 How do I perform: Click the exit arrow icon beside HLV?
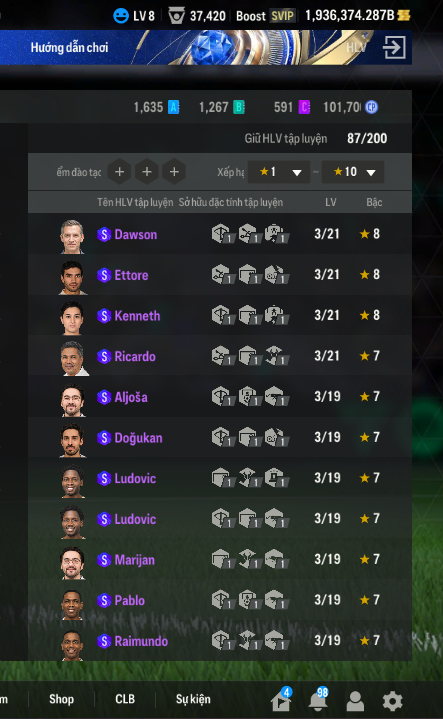coord(394,47)
